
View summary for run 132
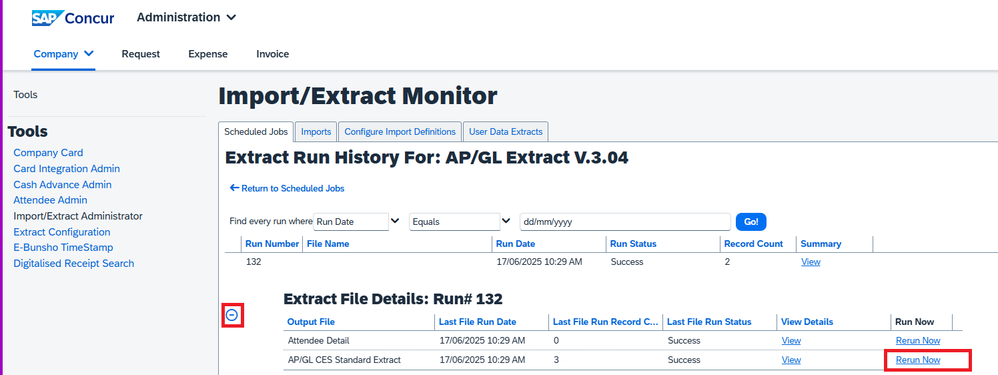click(x=810, y=262)
